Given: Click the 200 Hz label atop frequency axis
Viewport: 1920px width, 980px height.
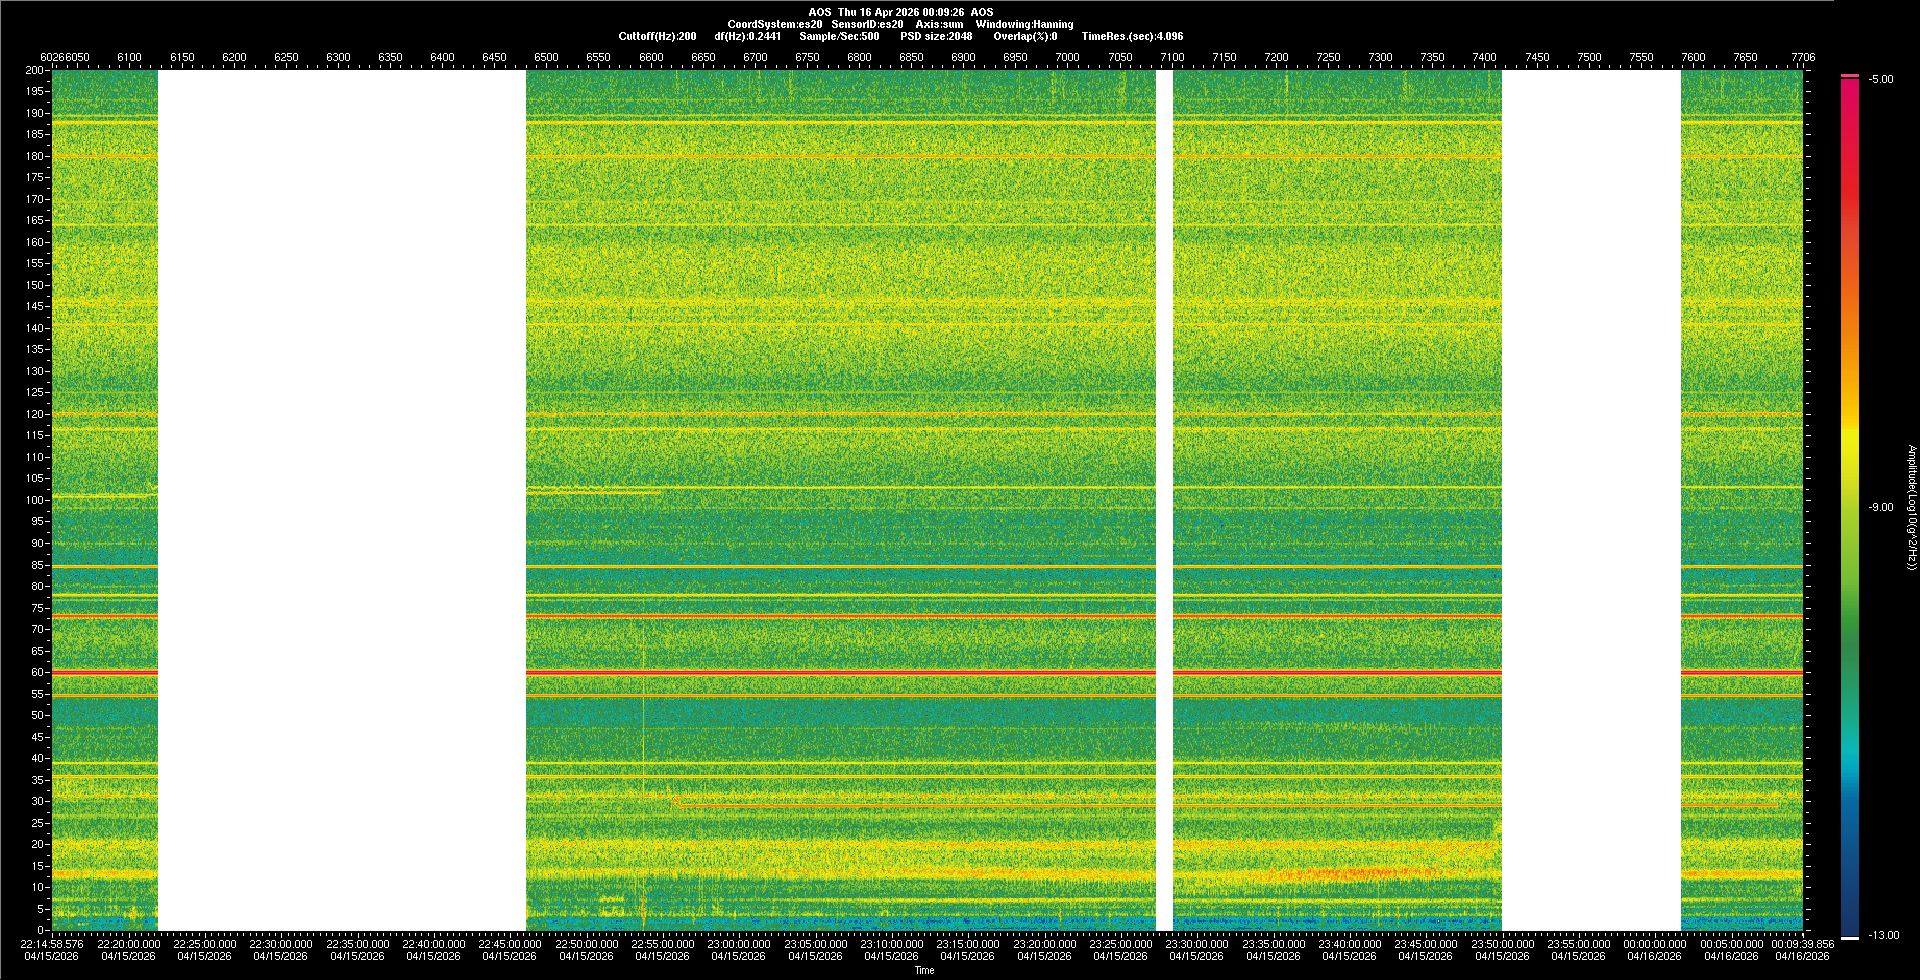Looking at the screenshot, I should point(34,70).
